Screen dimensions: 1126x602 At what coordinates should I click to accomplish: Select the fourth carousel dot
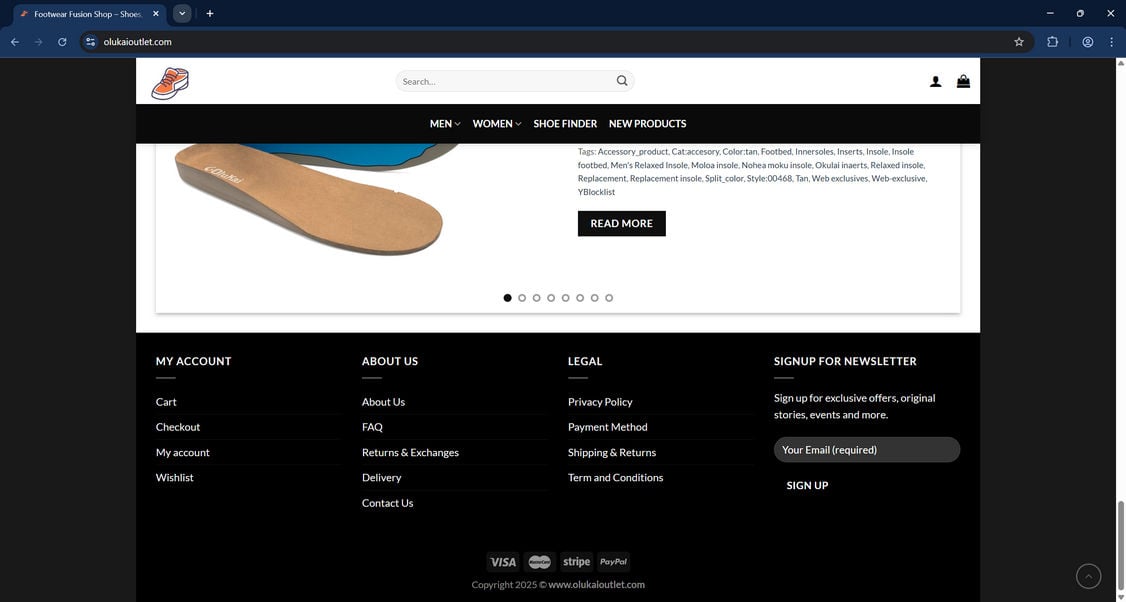551,297
